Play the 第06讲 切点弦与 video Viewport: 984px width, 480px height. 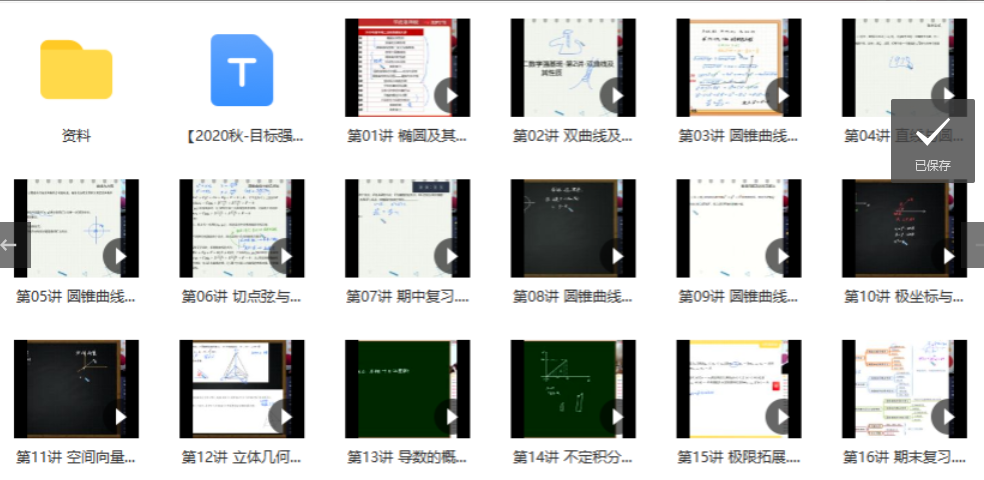(x=286, y=256)
